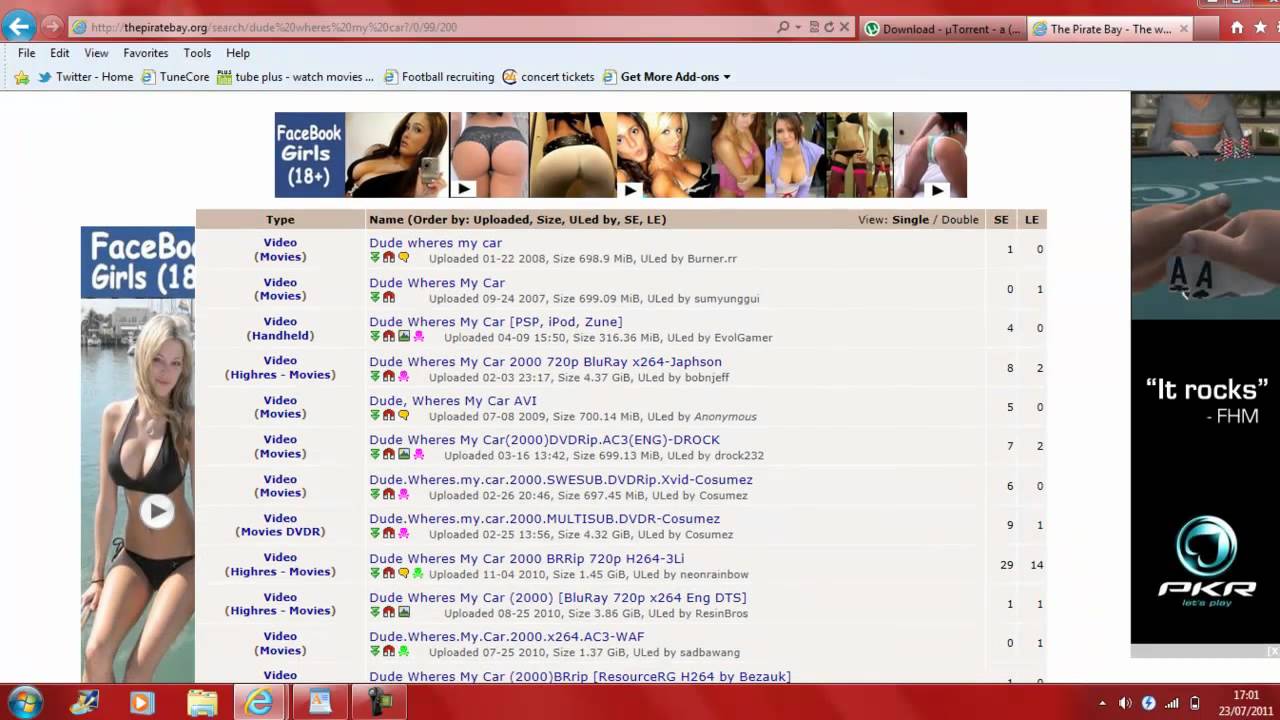1280x720 pixels.
Task: Open 'Dude Wheres My Car [PSP, iPod, Zune]' torrent
Action: (496, 322)
